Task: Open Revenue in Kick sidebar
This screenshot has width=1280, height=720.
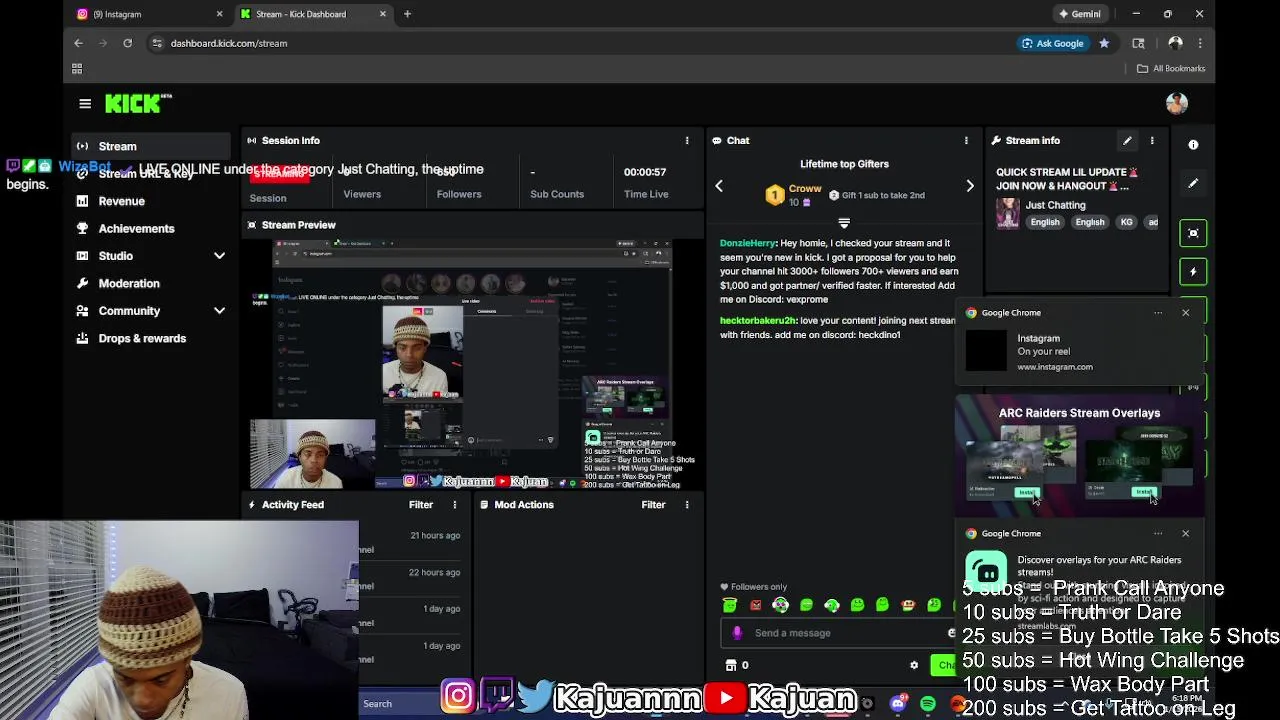Action: pyautogui.click(x=150, y=201)
